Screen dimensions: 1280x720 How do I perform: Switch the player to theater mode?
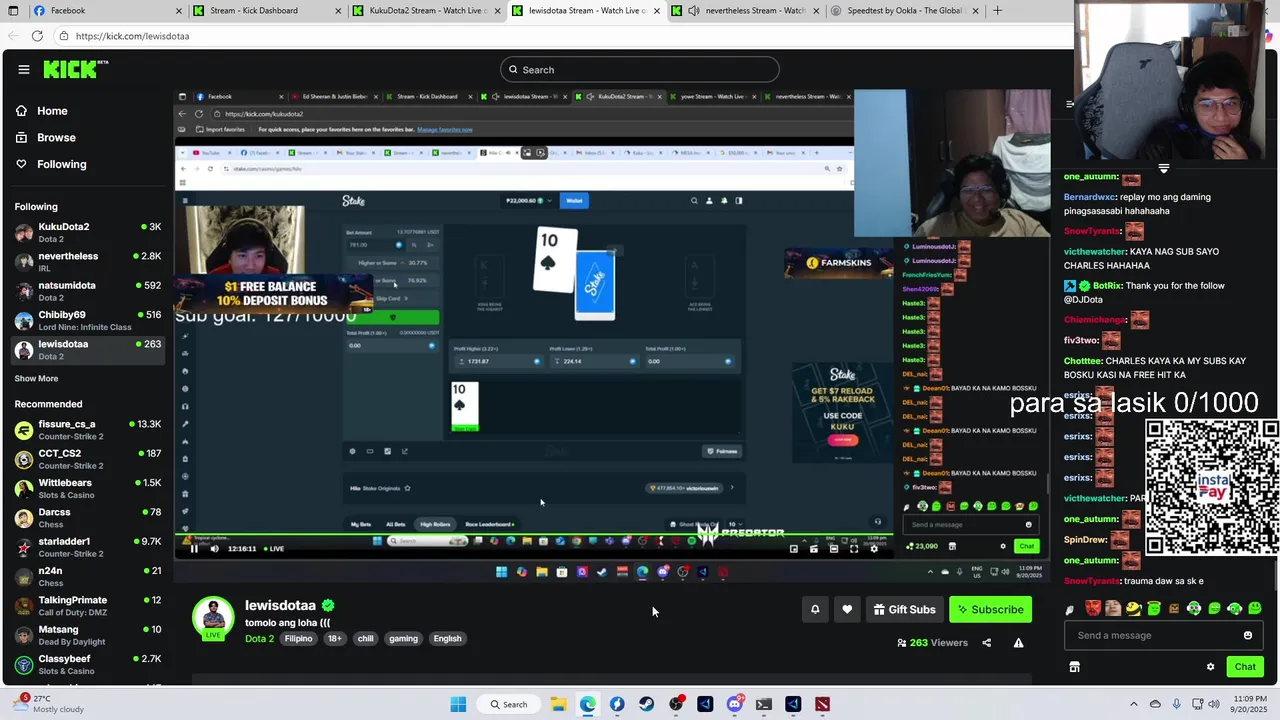(x=834, y=548)
